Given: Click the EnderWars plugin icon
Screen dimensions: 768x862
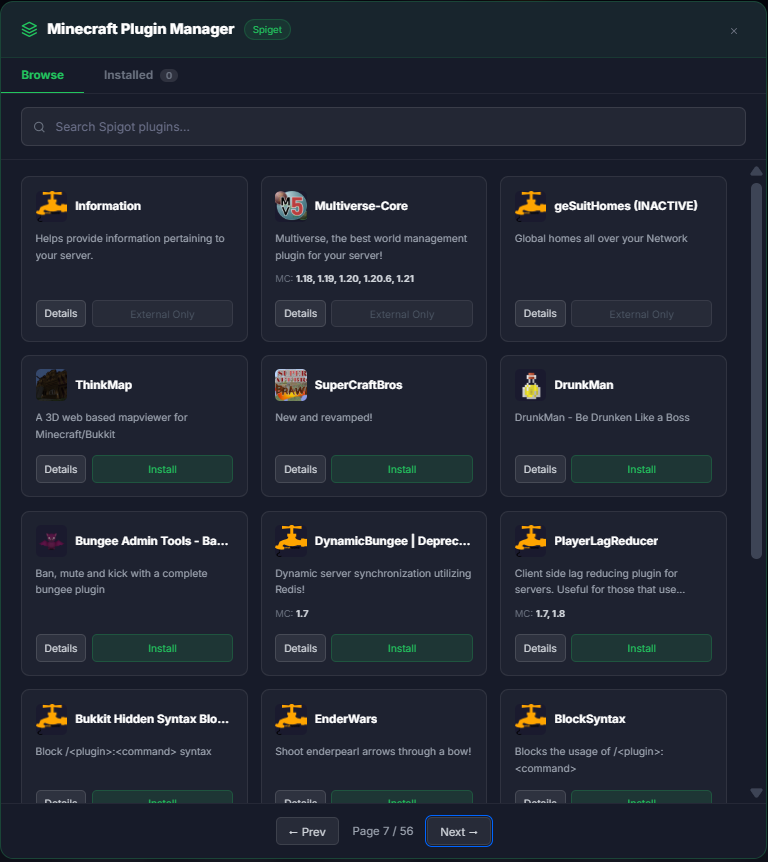Looking at the screenshot, I should (x=291, y=719).
